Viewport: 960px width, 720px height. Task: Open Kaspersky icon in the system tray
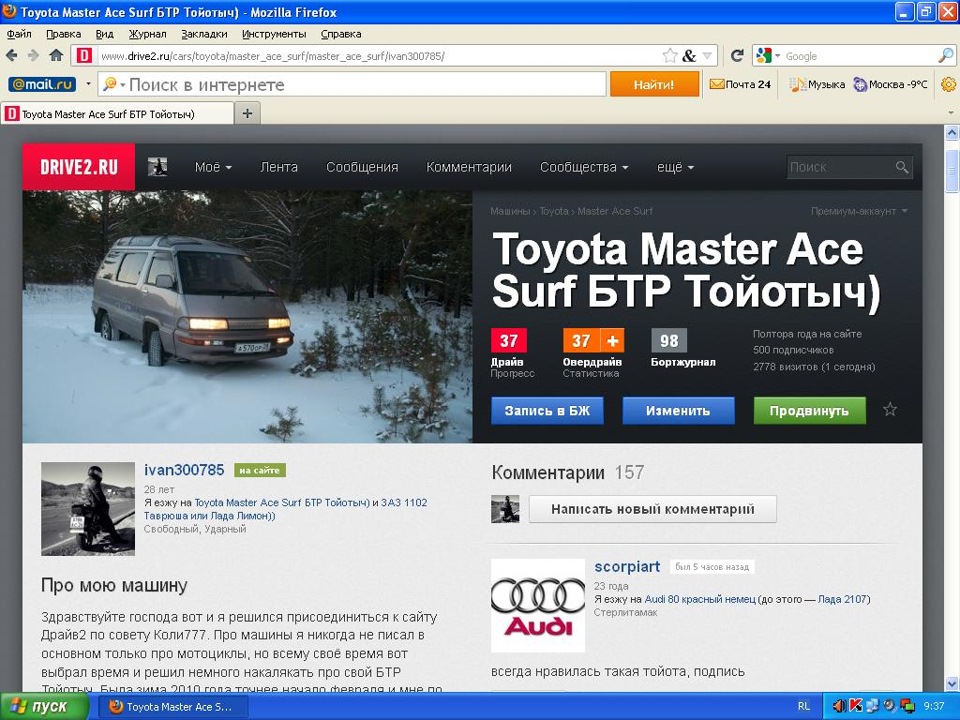(x=855, y=706)
